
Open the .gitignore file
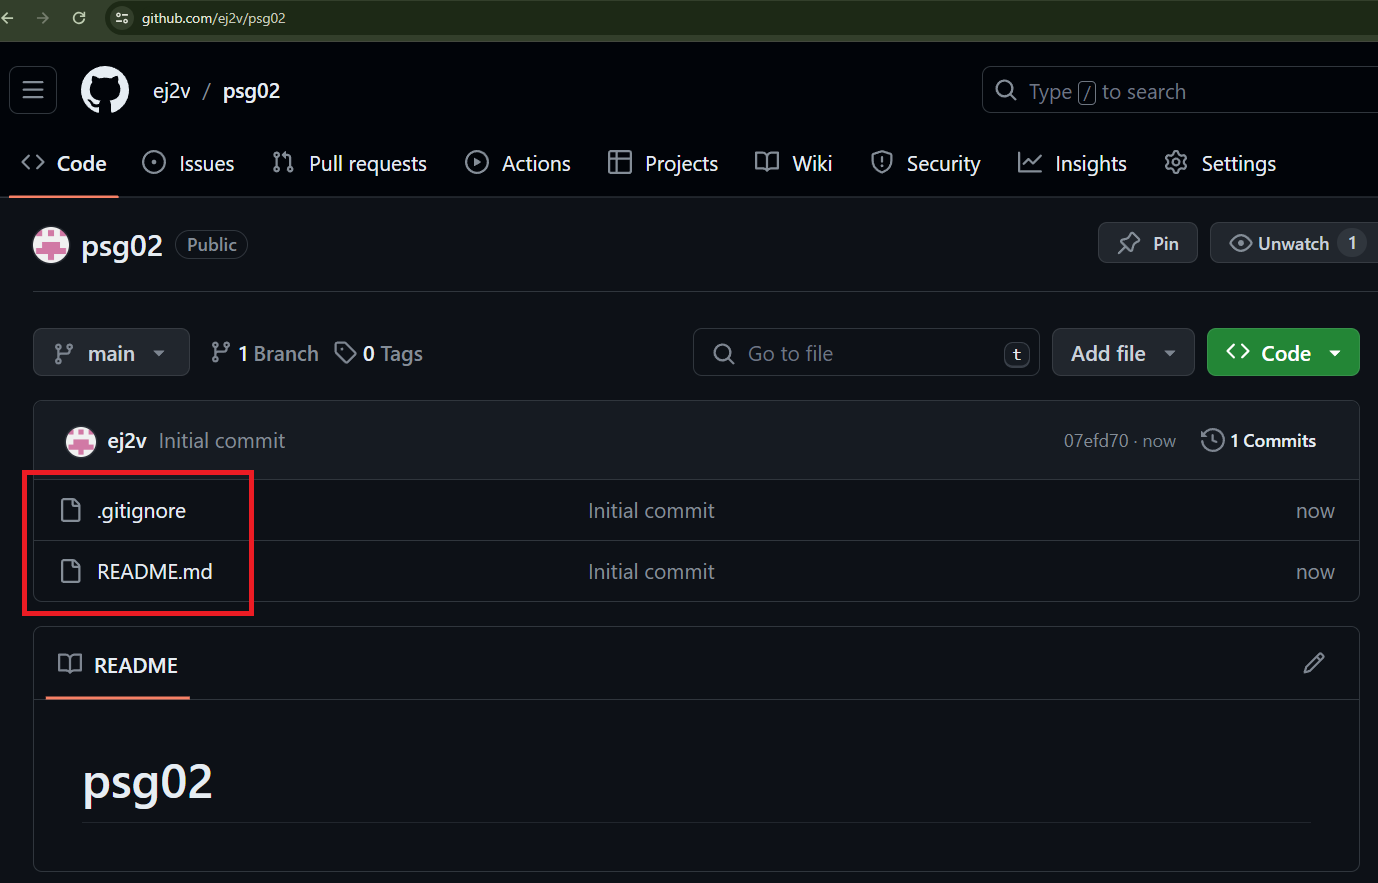pos(142,511)
